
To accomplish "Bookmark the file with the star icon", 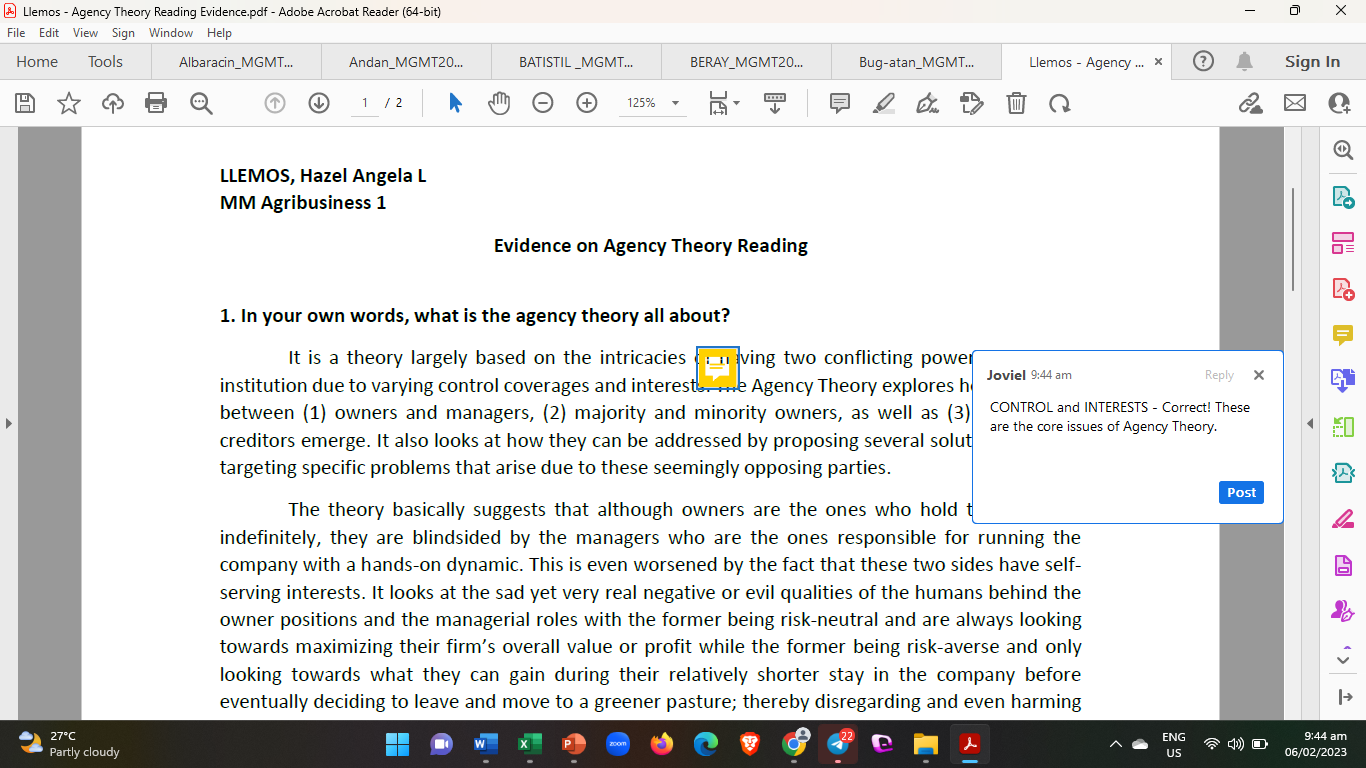I will coord(69,103).
